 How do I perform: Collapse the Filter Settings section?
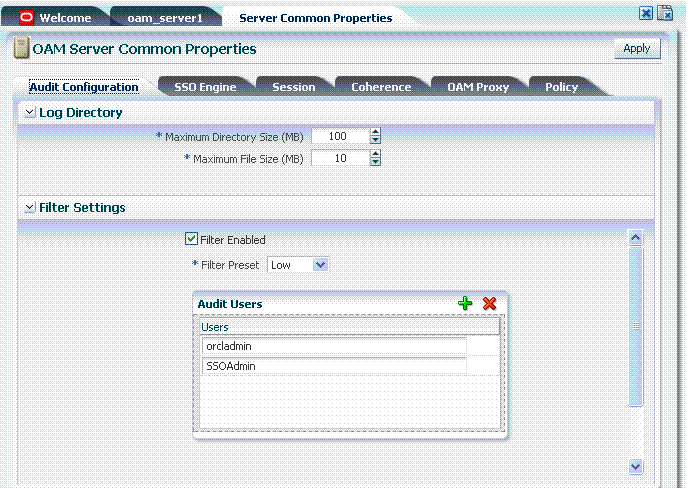[30, 207]
